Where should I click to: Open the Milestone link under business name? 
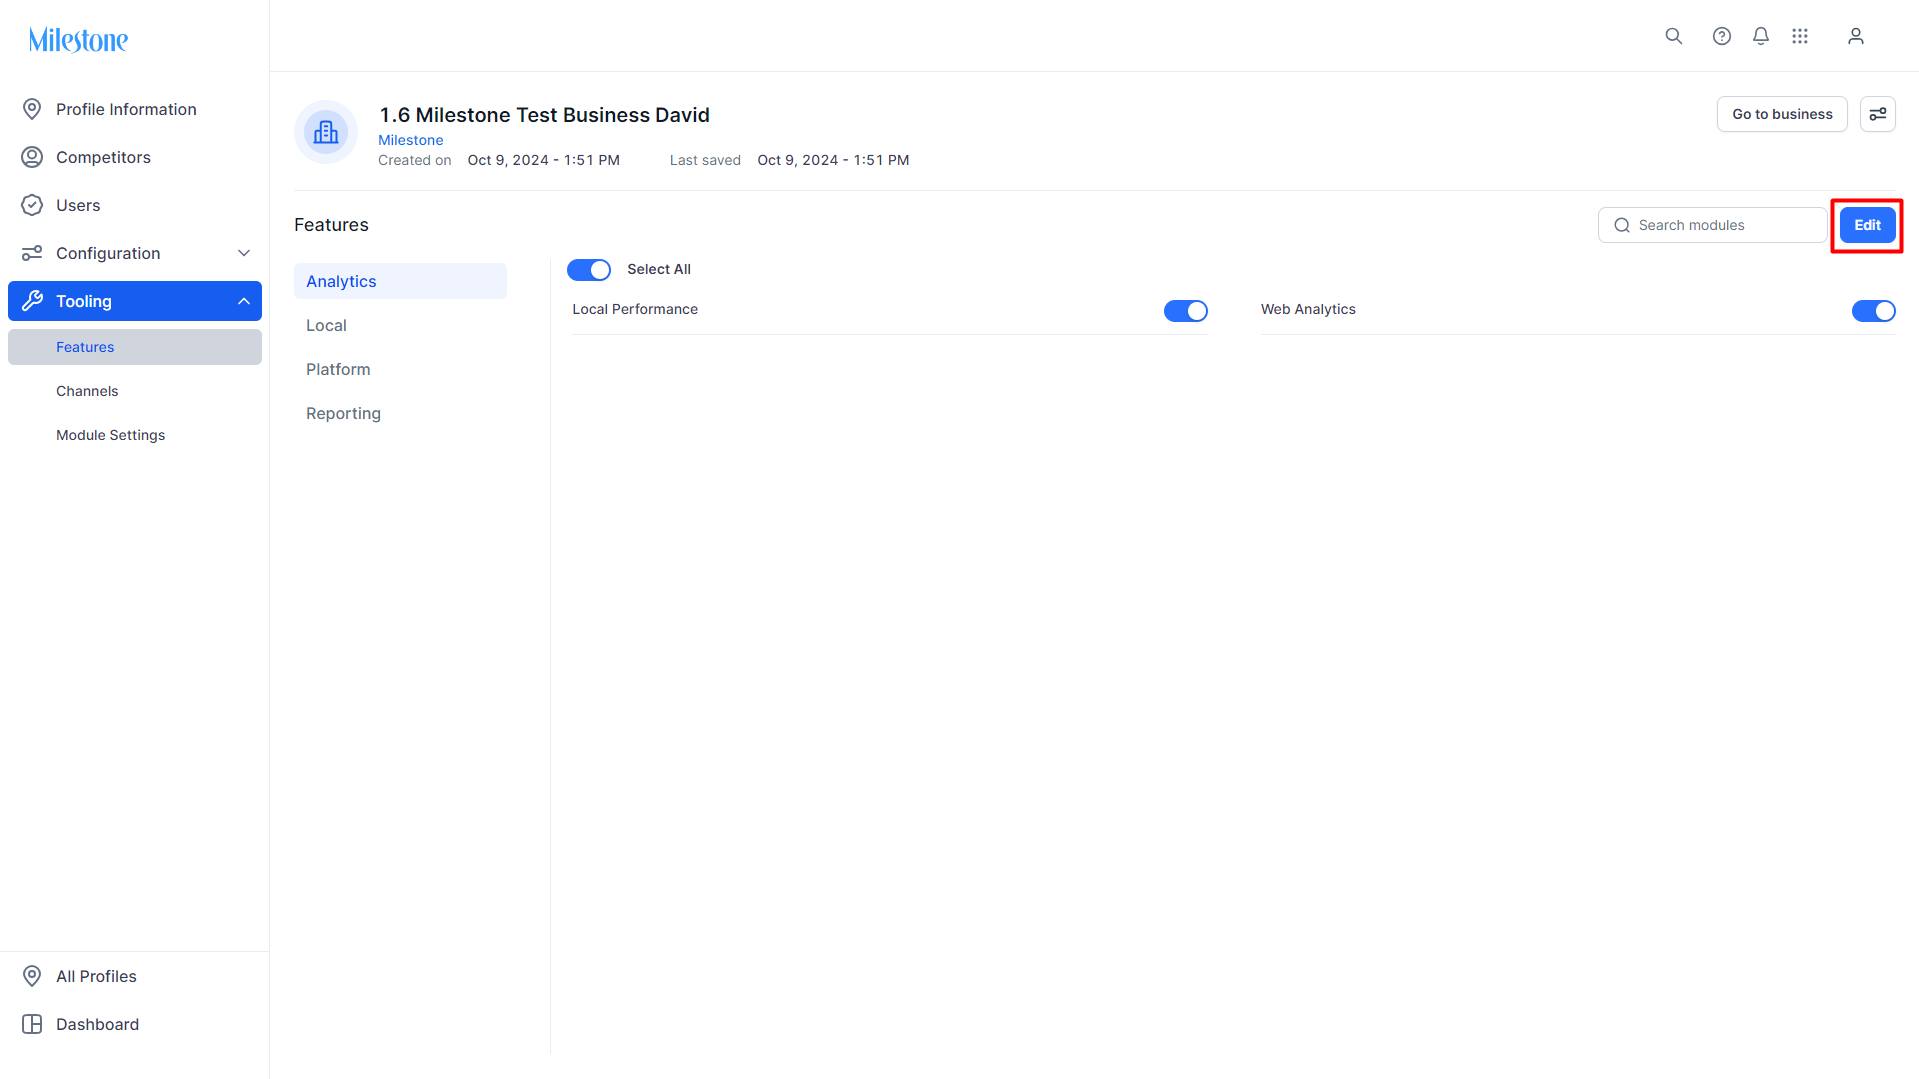click(410, 140)
